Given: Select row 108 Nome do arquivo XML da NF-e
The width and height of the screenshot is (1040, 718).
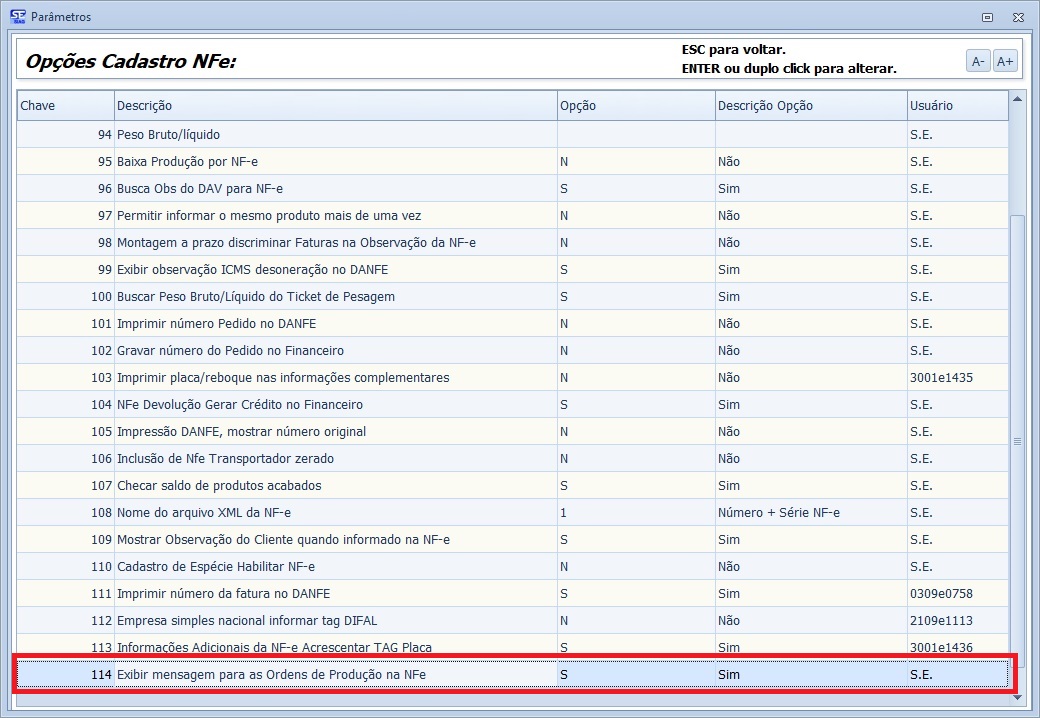Looking at the screenshot, I should tap(204, 513).
